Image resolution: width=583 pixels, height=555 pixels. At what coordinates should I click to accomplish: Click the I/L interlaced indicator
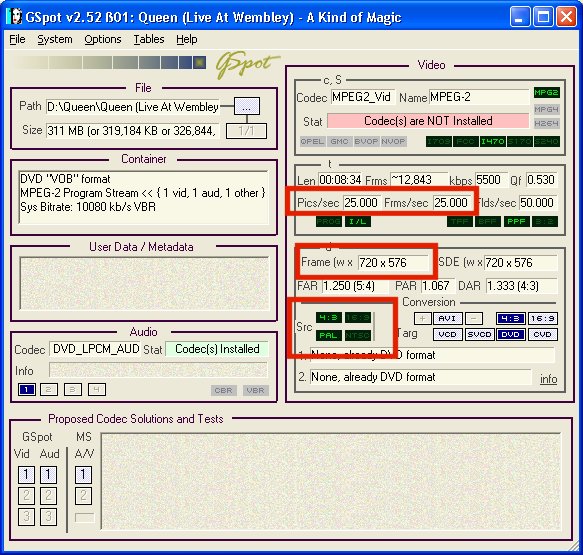tap(358, 222)
